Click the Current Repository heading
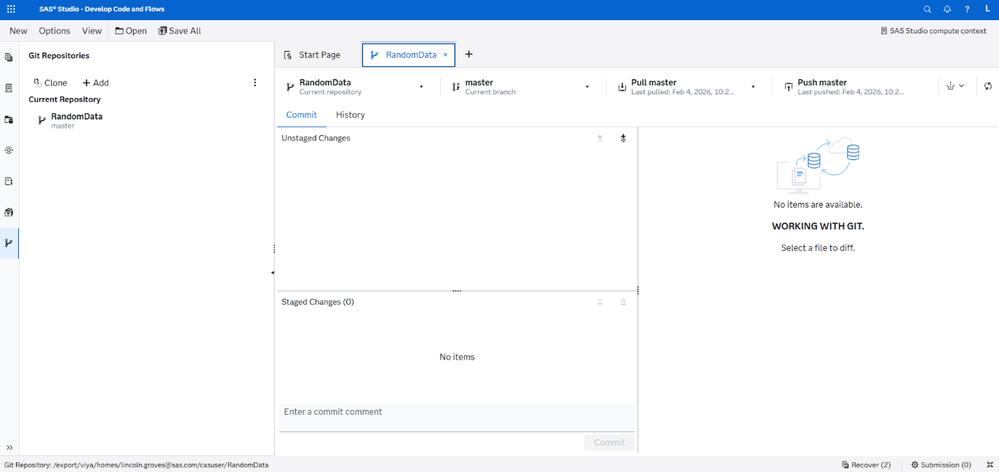 pos(64,99)
